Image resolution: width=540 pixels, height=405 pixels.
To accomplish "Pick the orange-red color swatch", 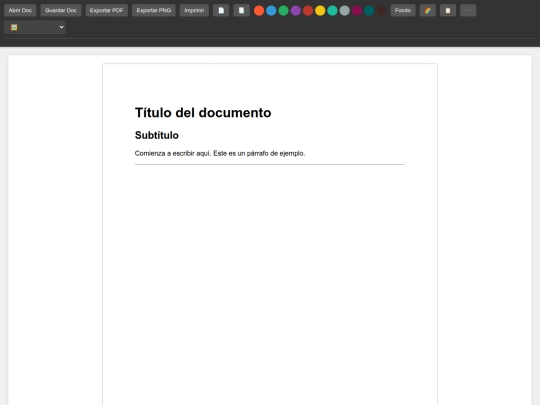I will click(x=259, y=11).
